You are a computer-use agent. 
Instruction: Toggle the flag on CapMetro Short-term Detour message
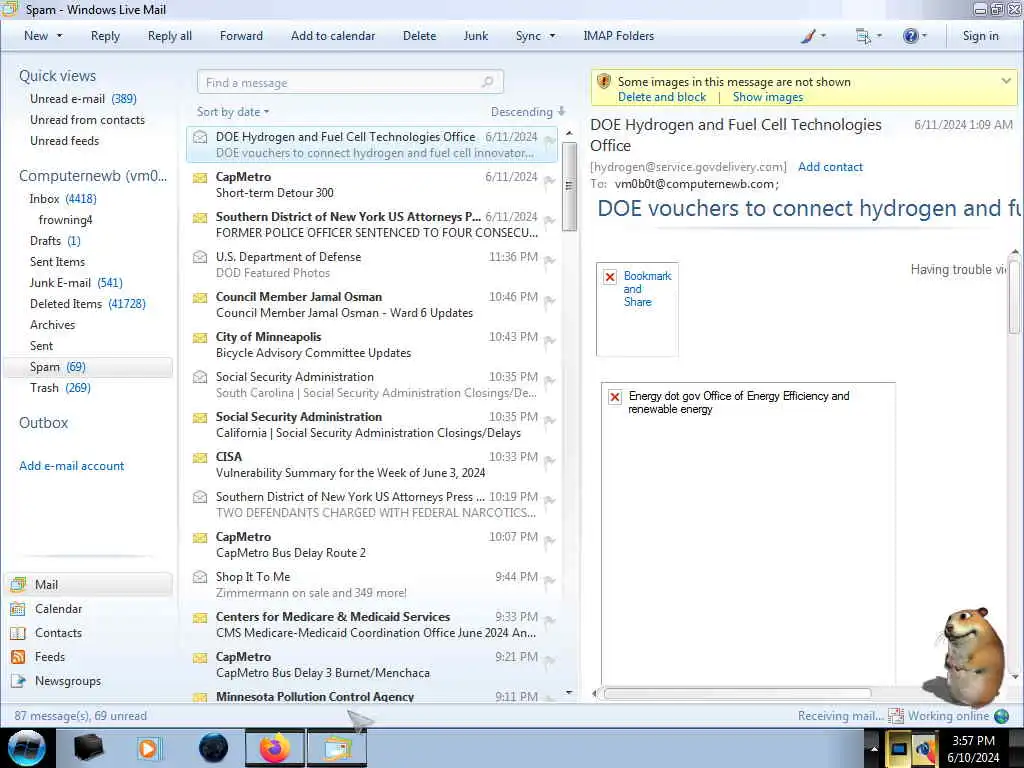tap(550, 181)
